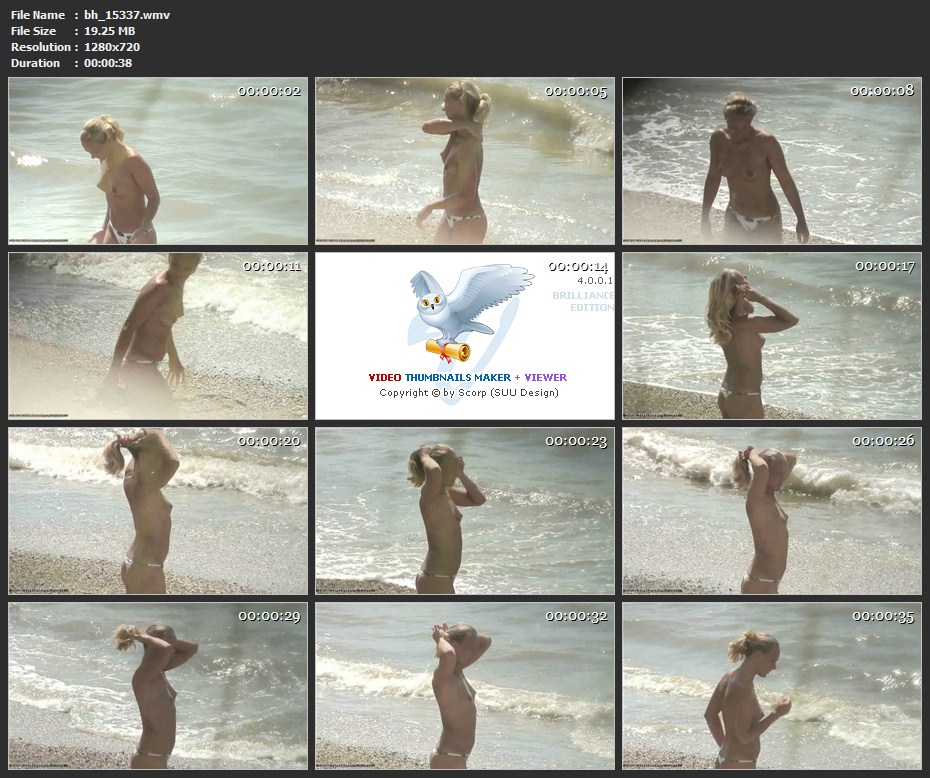Select the 00:00:38 duration value
The image size is (930, 778).
pos(108,63)
